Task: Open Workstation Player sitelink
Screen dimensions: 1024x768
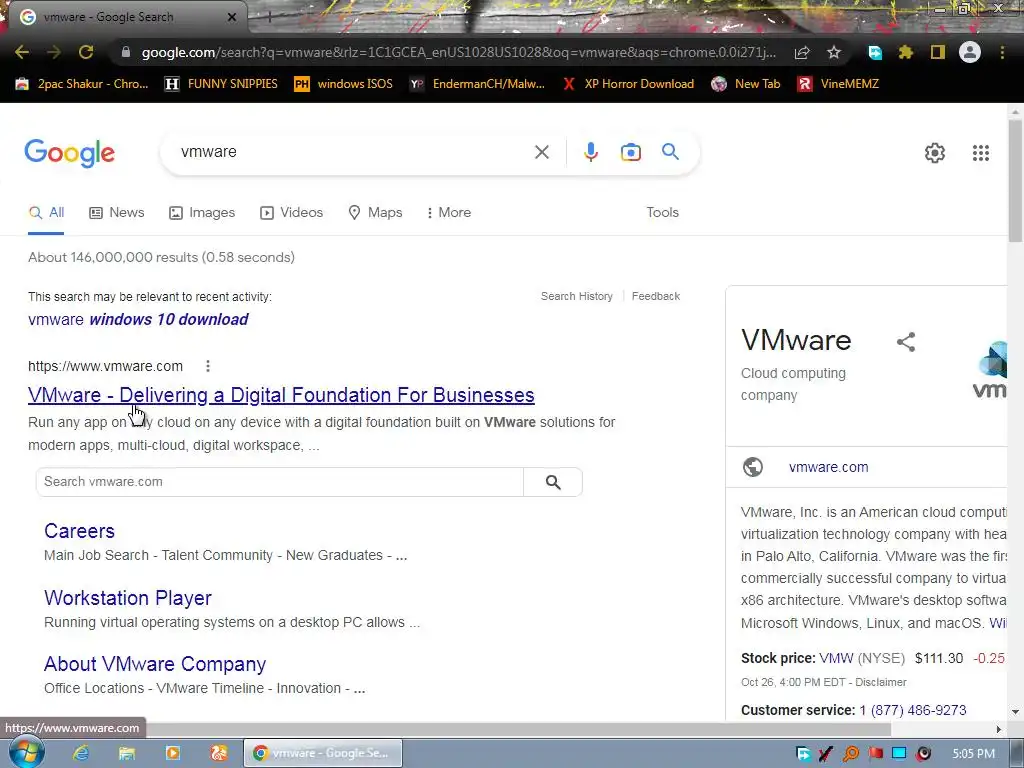Action: (128, 598)
